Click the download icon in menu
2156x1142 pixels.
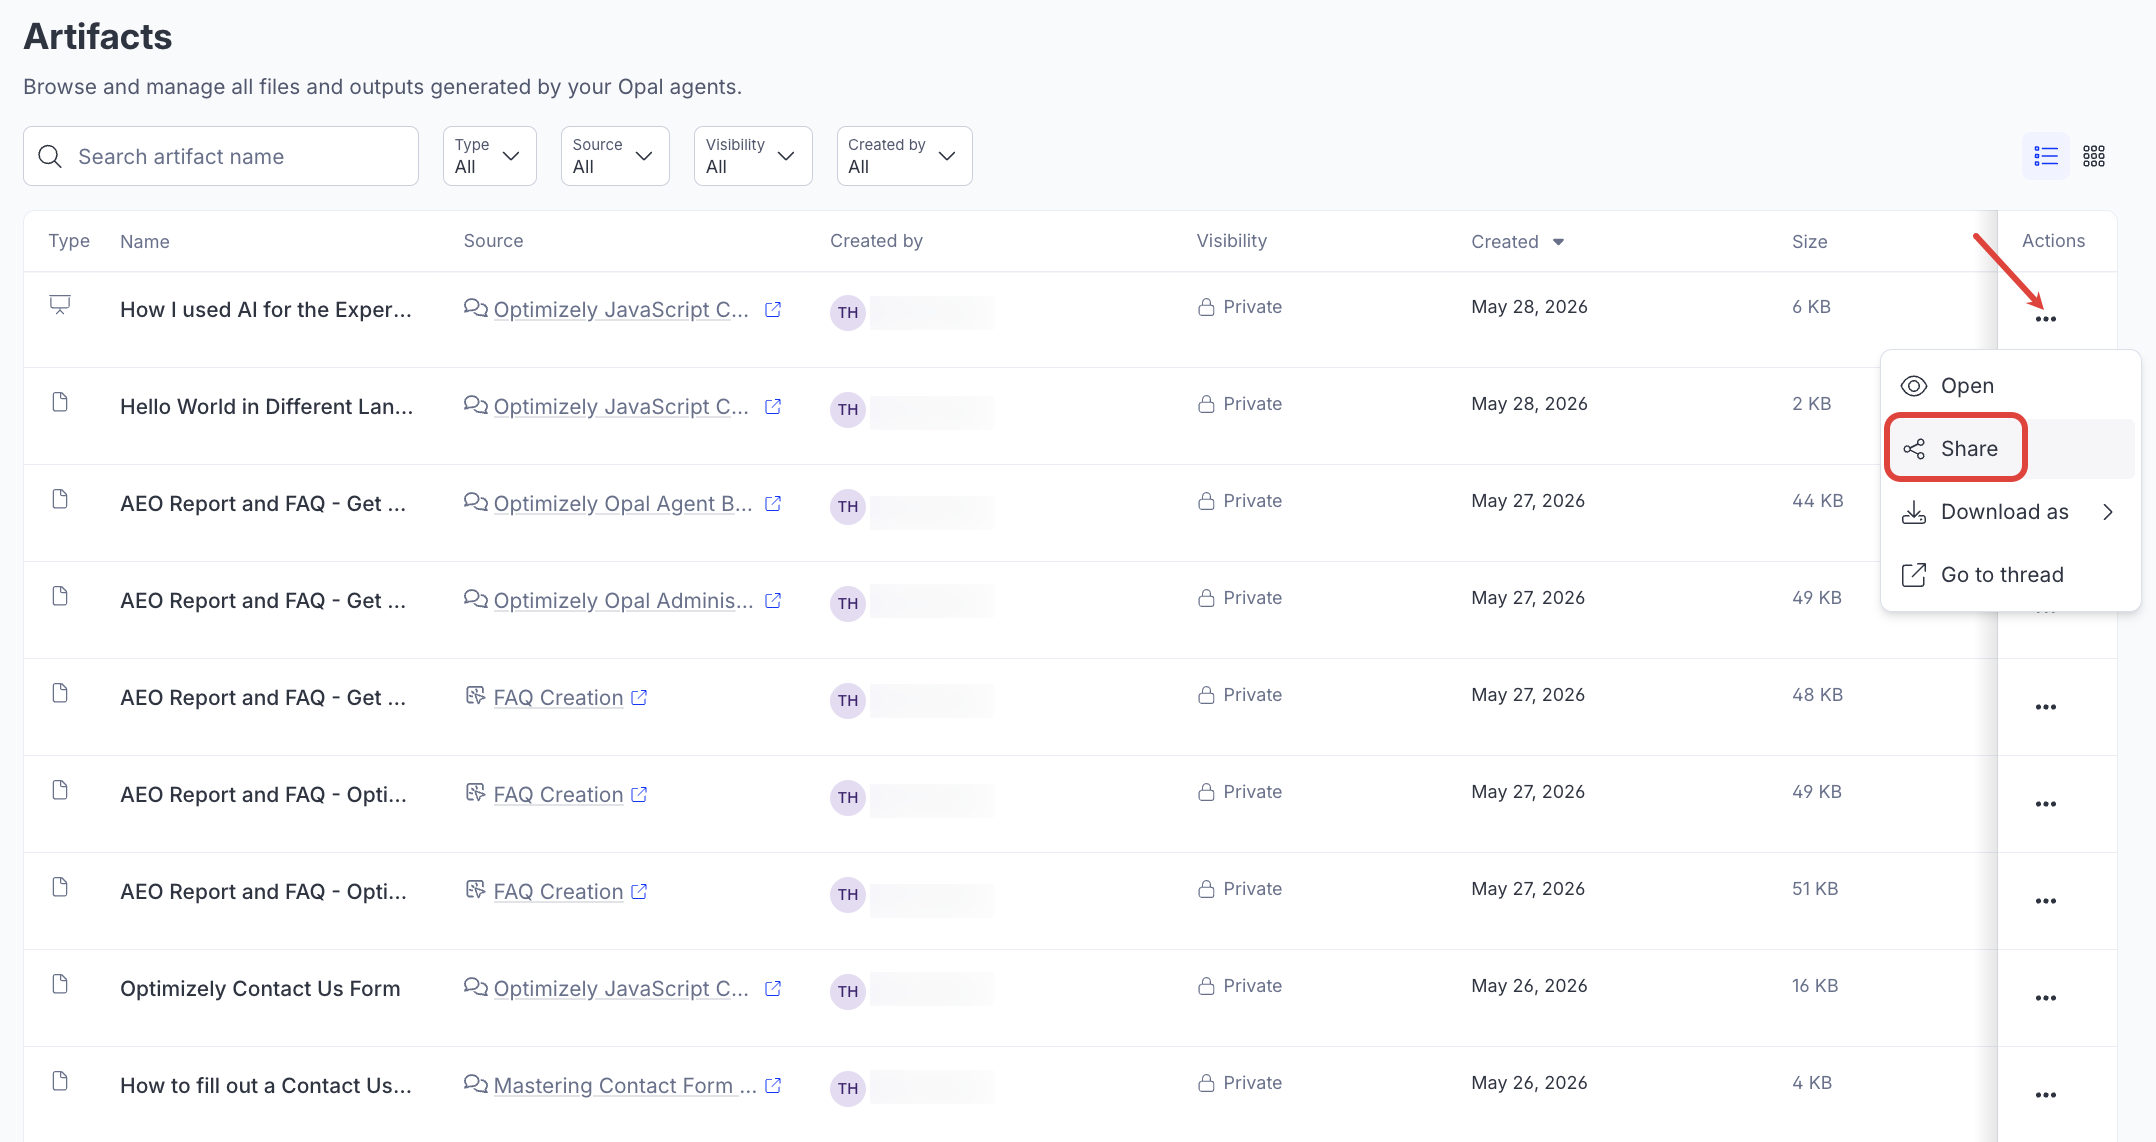click(x=1914, y=512)
